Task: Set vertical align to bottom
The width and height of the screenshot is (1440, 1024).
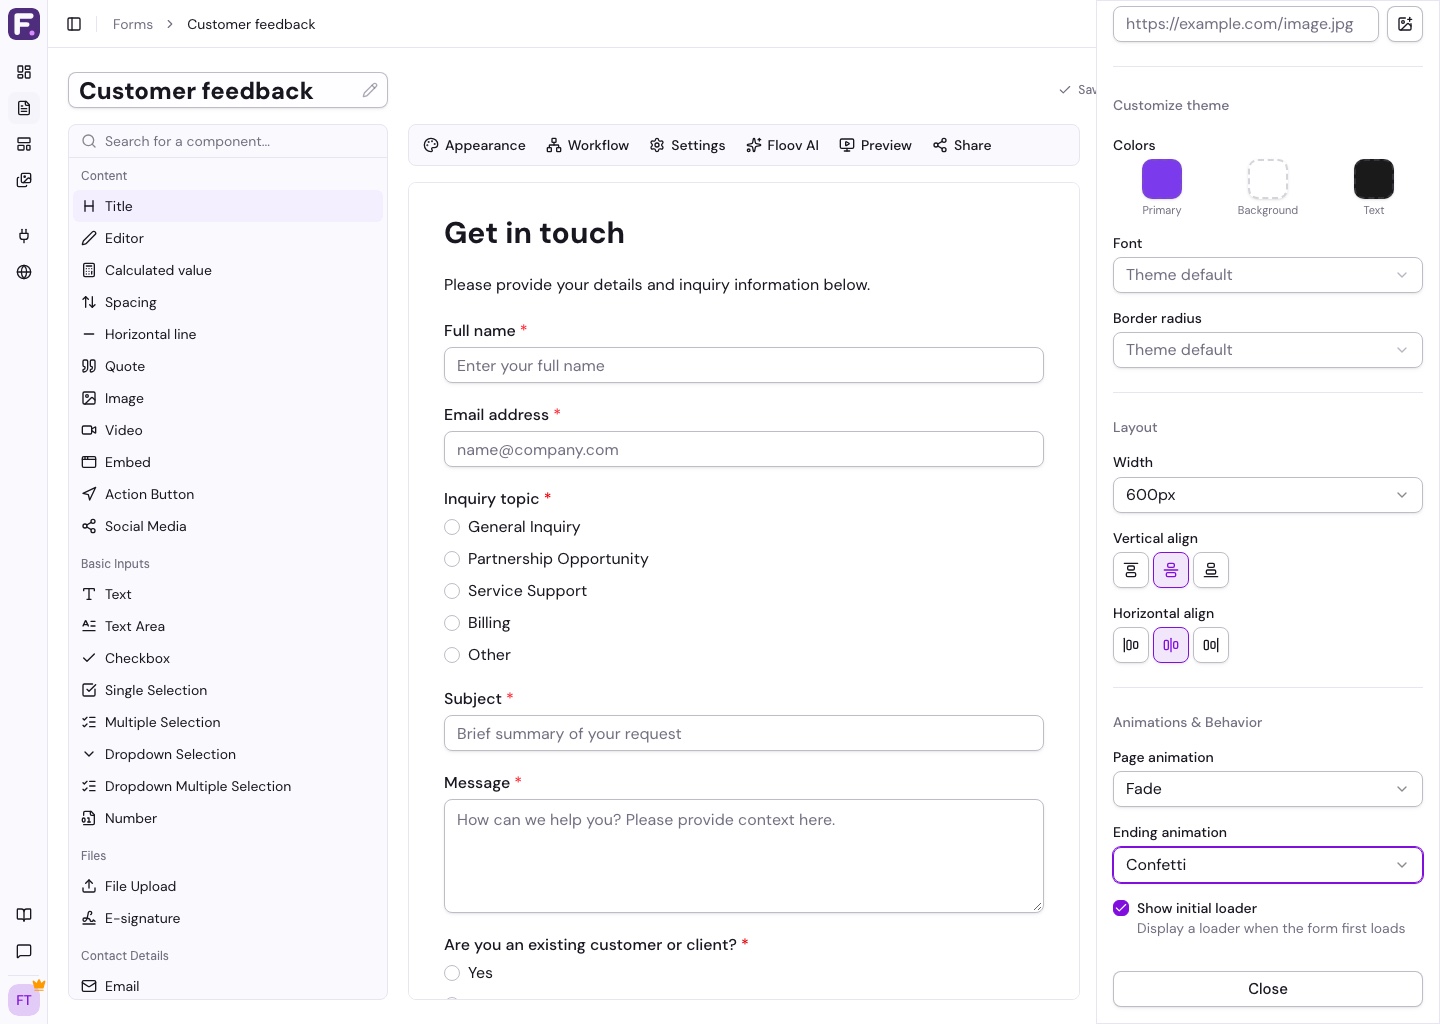Action: [x=1211, y=570]
